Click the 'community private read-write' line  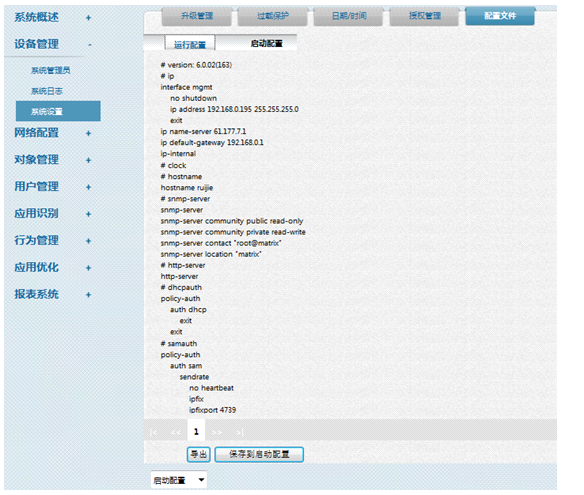point(233,232)
